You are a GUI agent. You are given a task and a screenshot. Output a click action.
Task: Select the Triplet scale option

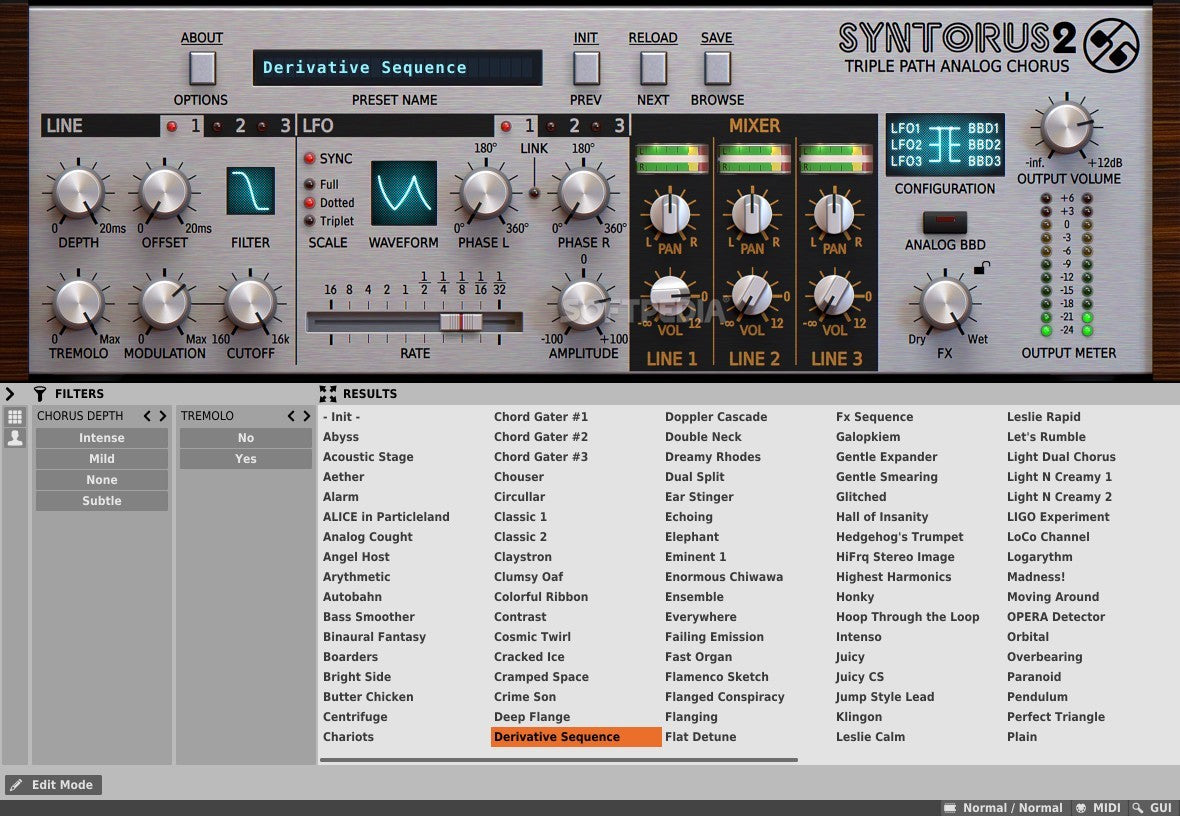point(310,221)
